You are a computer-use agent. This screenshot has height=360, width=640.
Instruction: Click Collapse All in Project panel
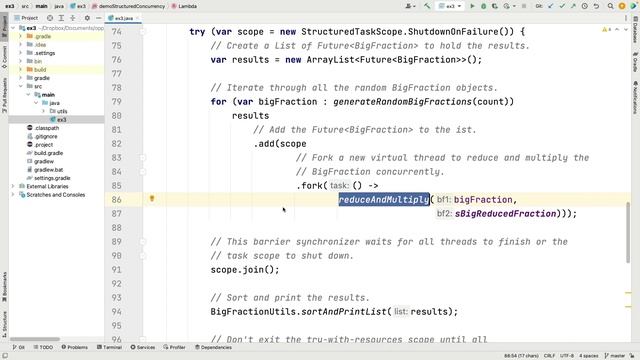[x=73, y=18]
